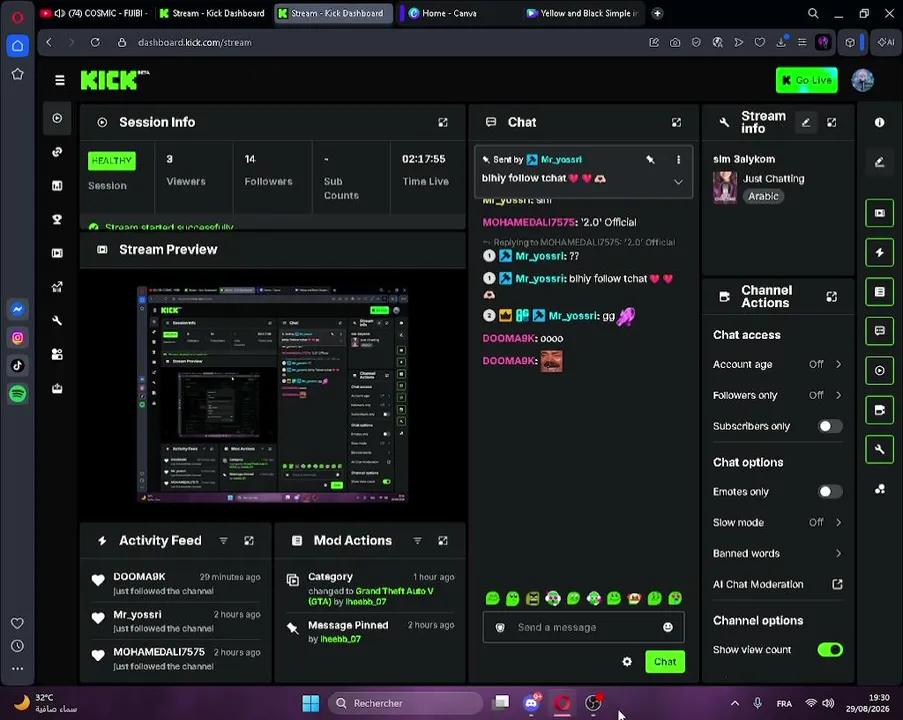Viewport: 903px width, 720px height.
Task: Expand the Channel Actions panel
Action: [x=832, y=297]
